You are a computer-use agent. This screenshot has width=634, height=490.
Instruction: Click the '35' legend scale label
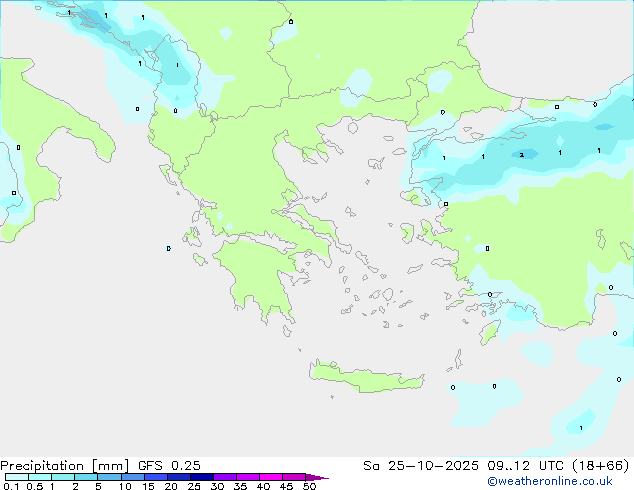240,486
